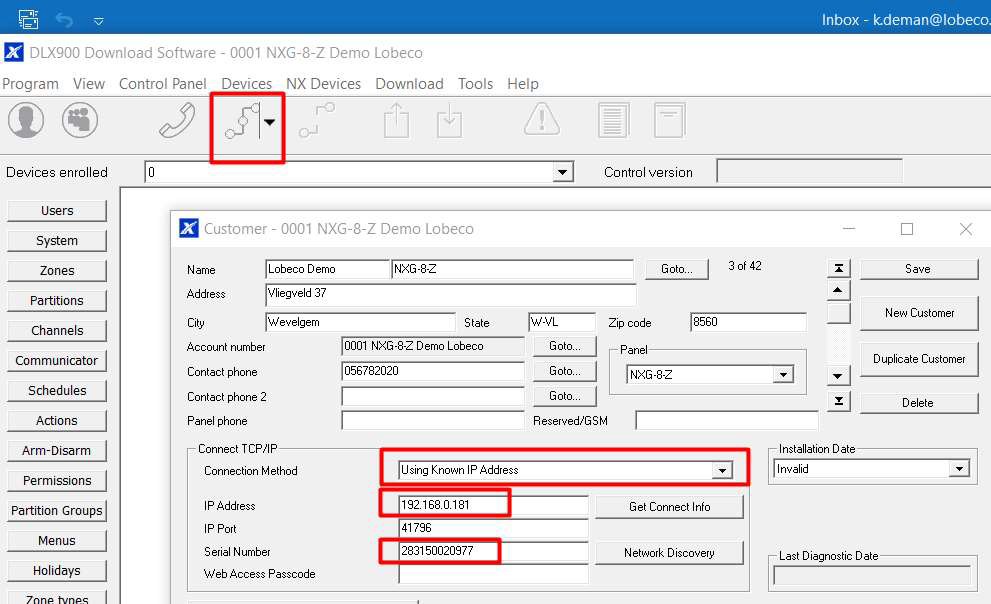The width and height of the screenshot is (991, 604).
Task: Click the Address field Vliegveld 37
Action: [x=451, y=294]
